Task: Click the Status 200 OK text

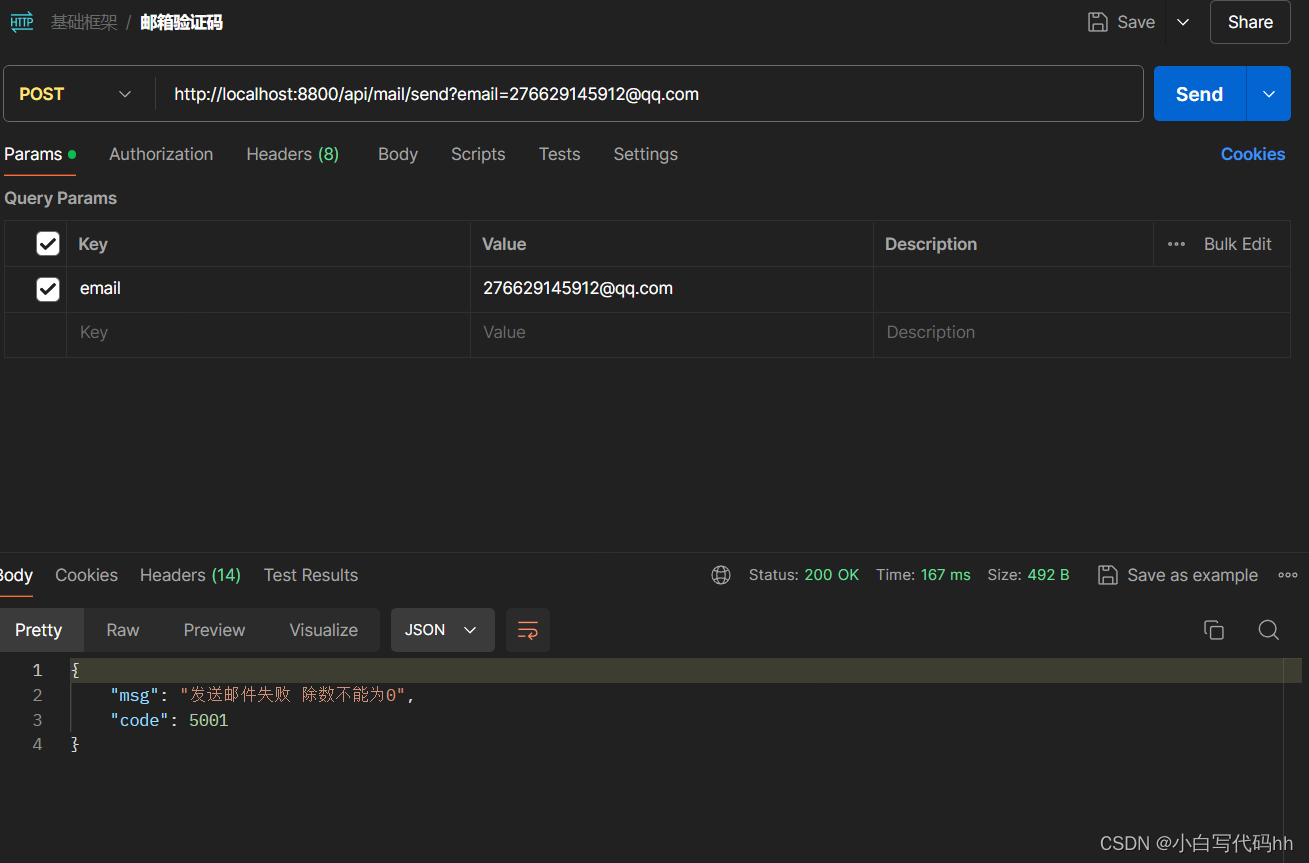Action: (804, 575)
